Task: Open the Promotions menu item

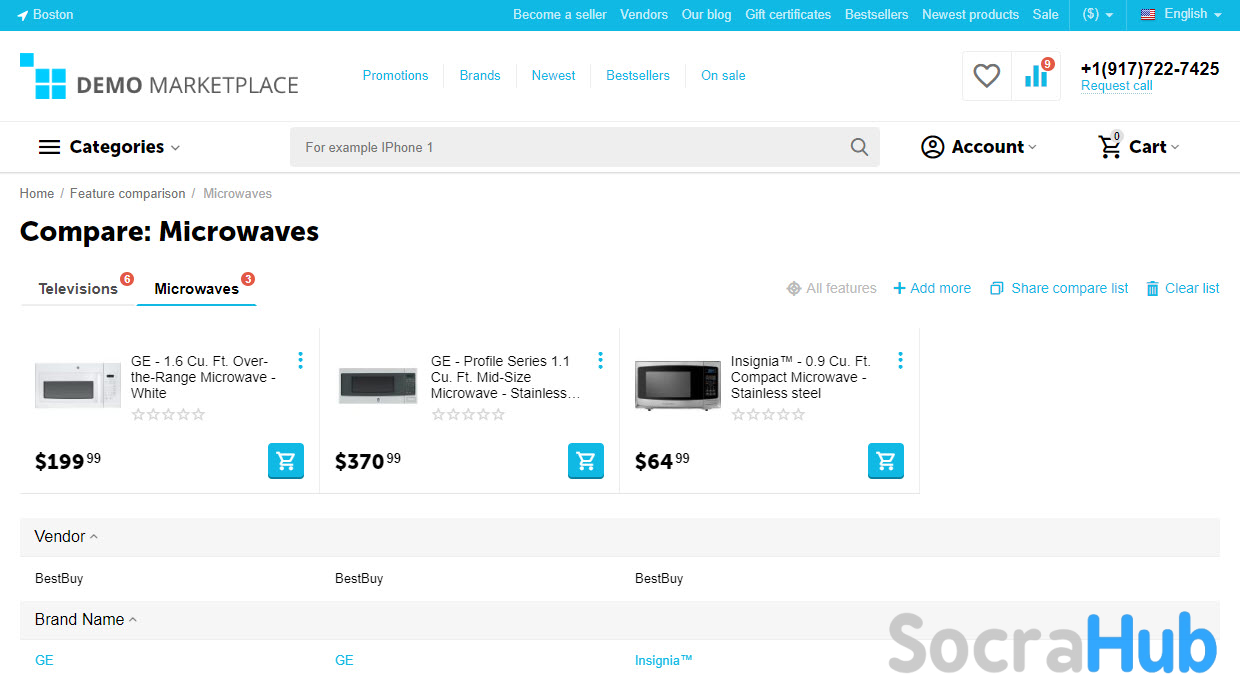Action: coord(395,76)
